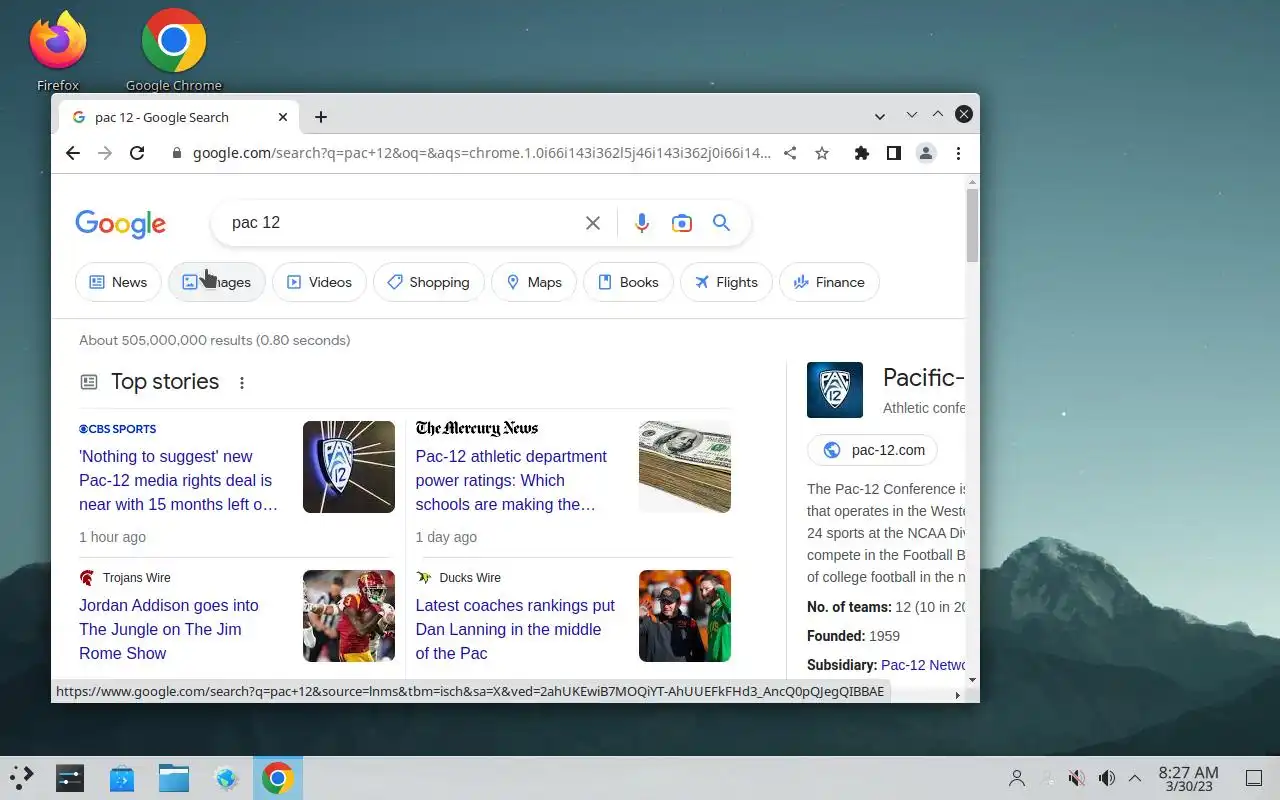1280x800 pixels.
Task: Open the system settings taskbar icon
Action: click(70, 778)
